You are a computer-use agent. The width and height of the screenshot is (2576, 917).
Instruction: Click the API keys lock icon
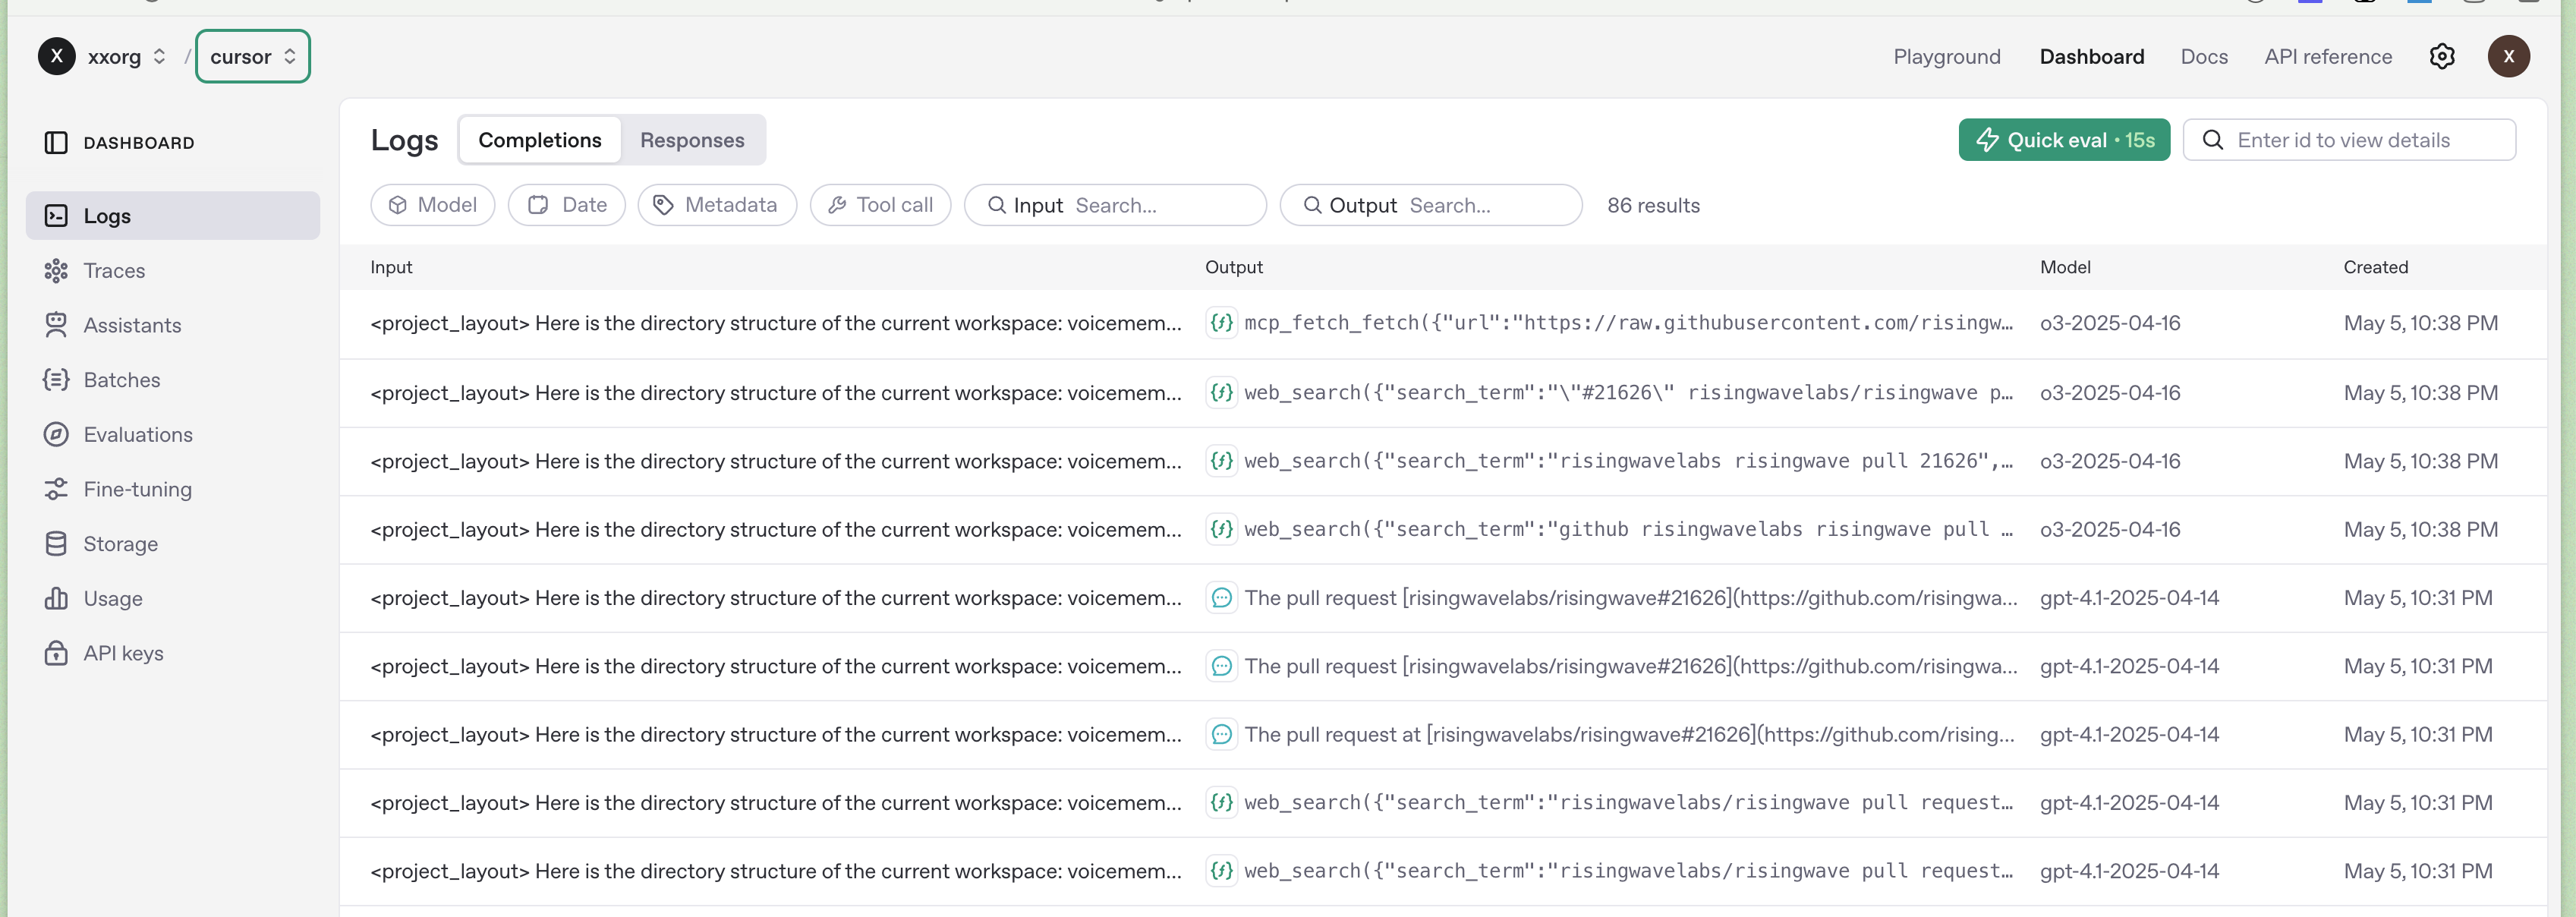point(56,653)
